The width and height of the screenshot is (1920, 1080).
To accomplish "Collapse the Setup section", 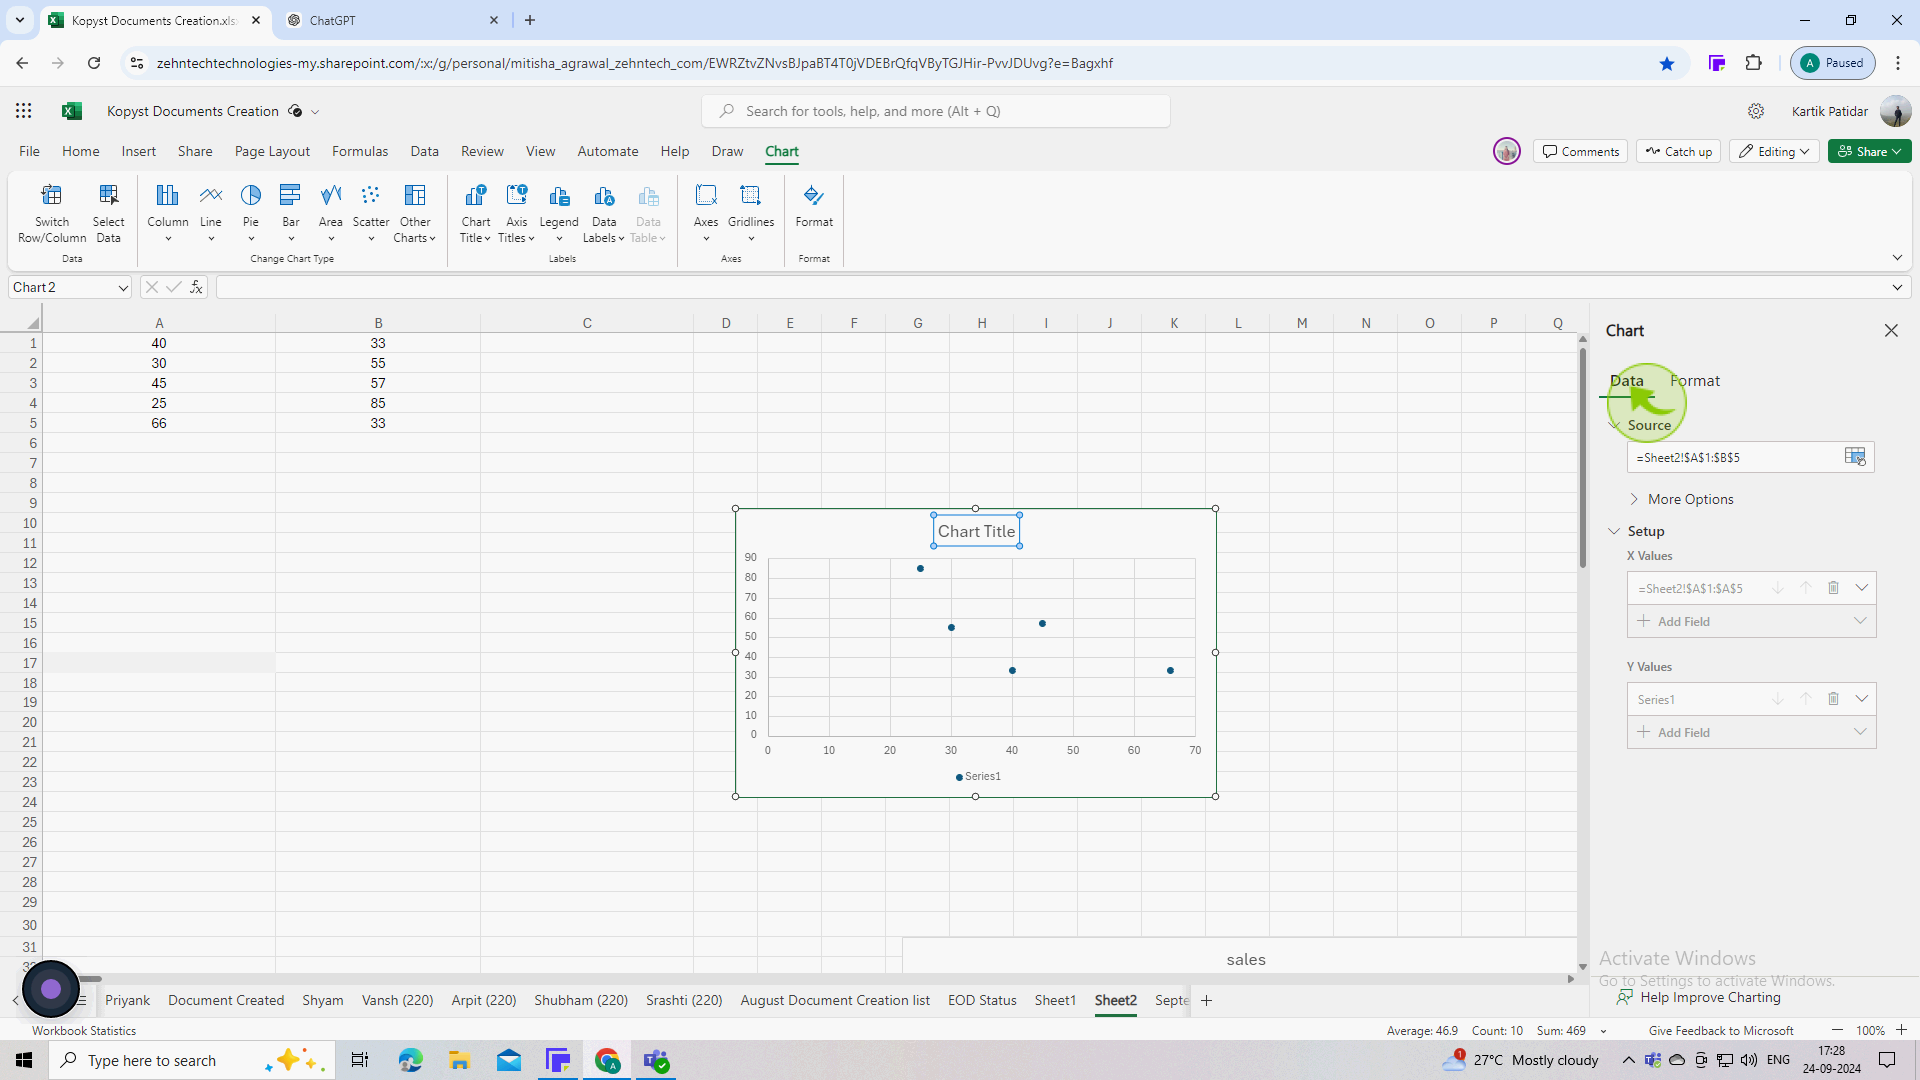I will point(1614,531).
